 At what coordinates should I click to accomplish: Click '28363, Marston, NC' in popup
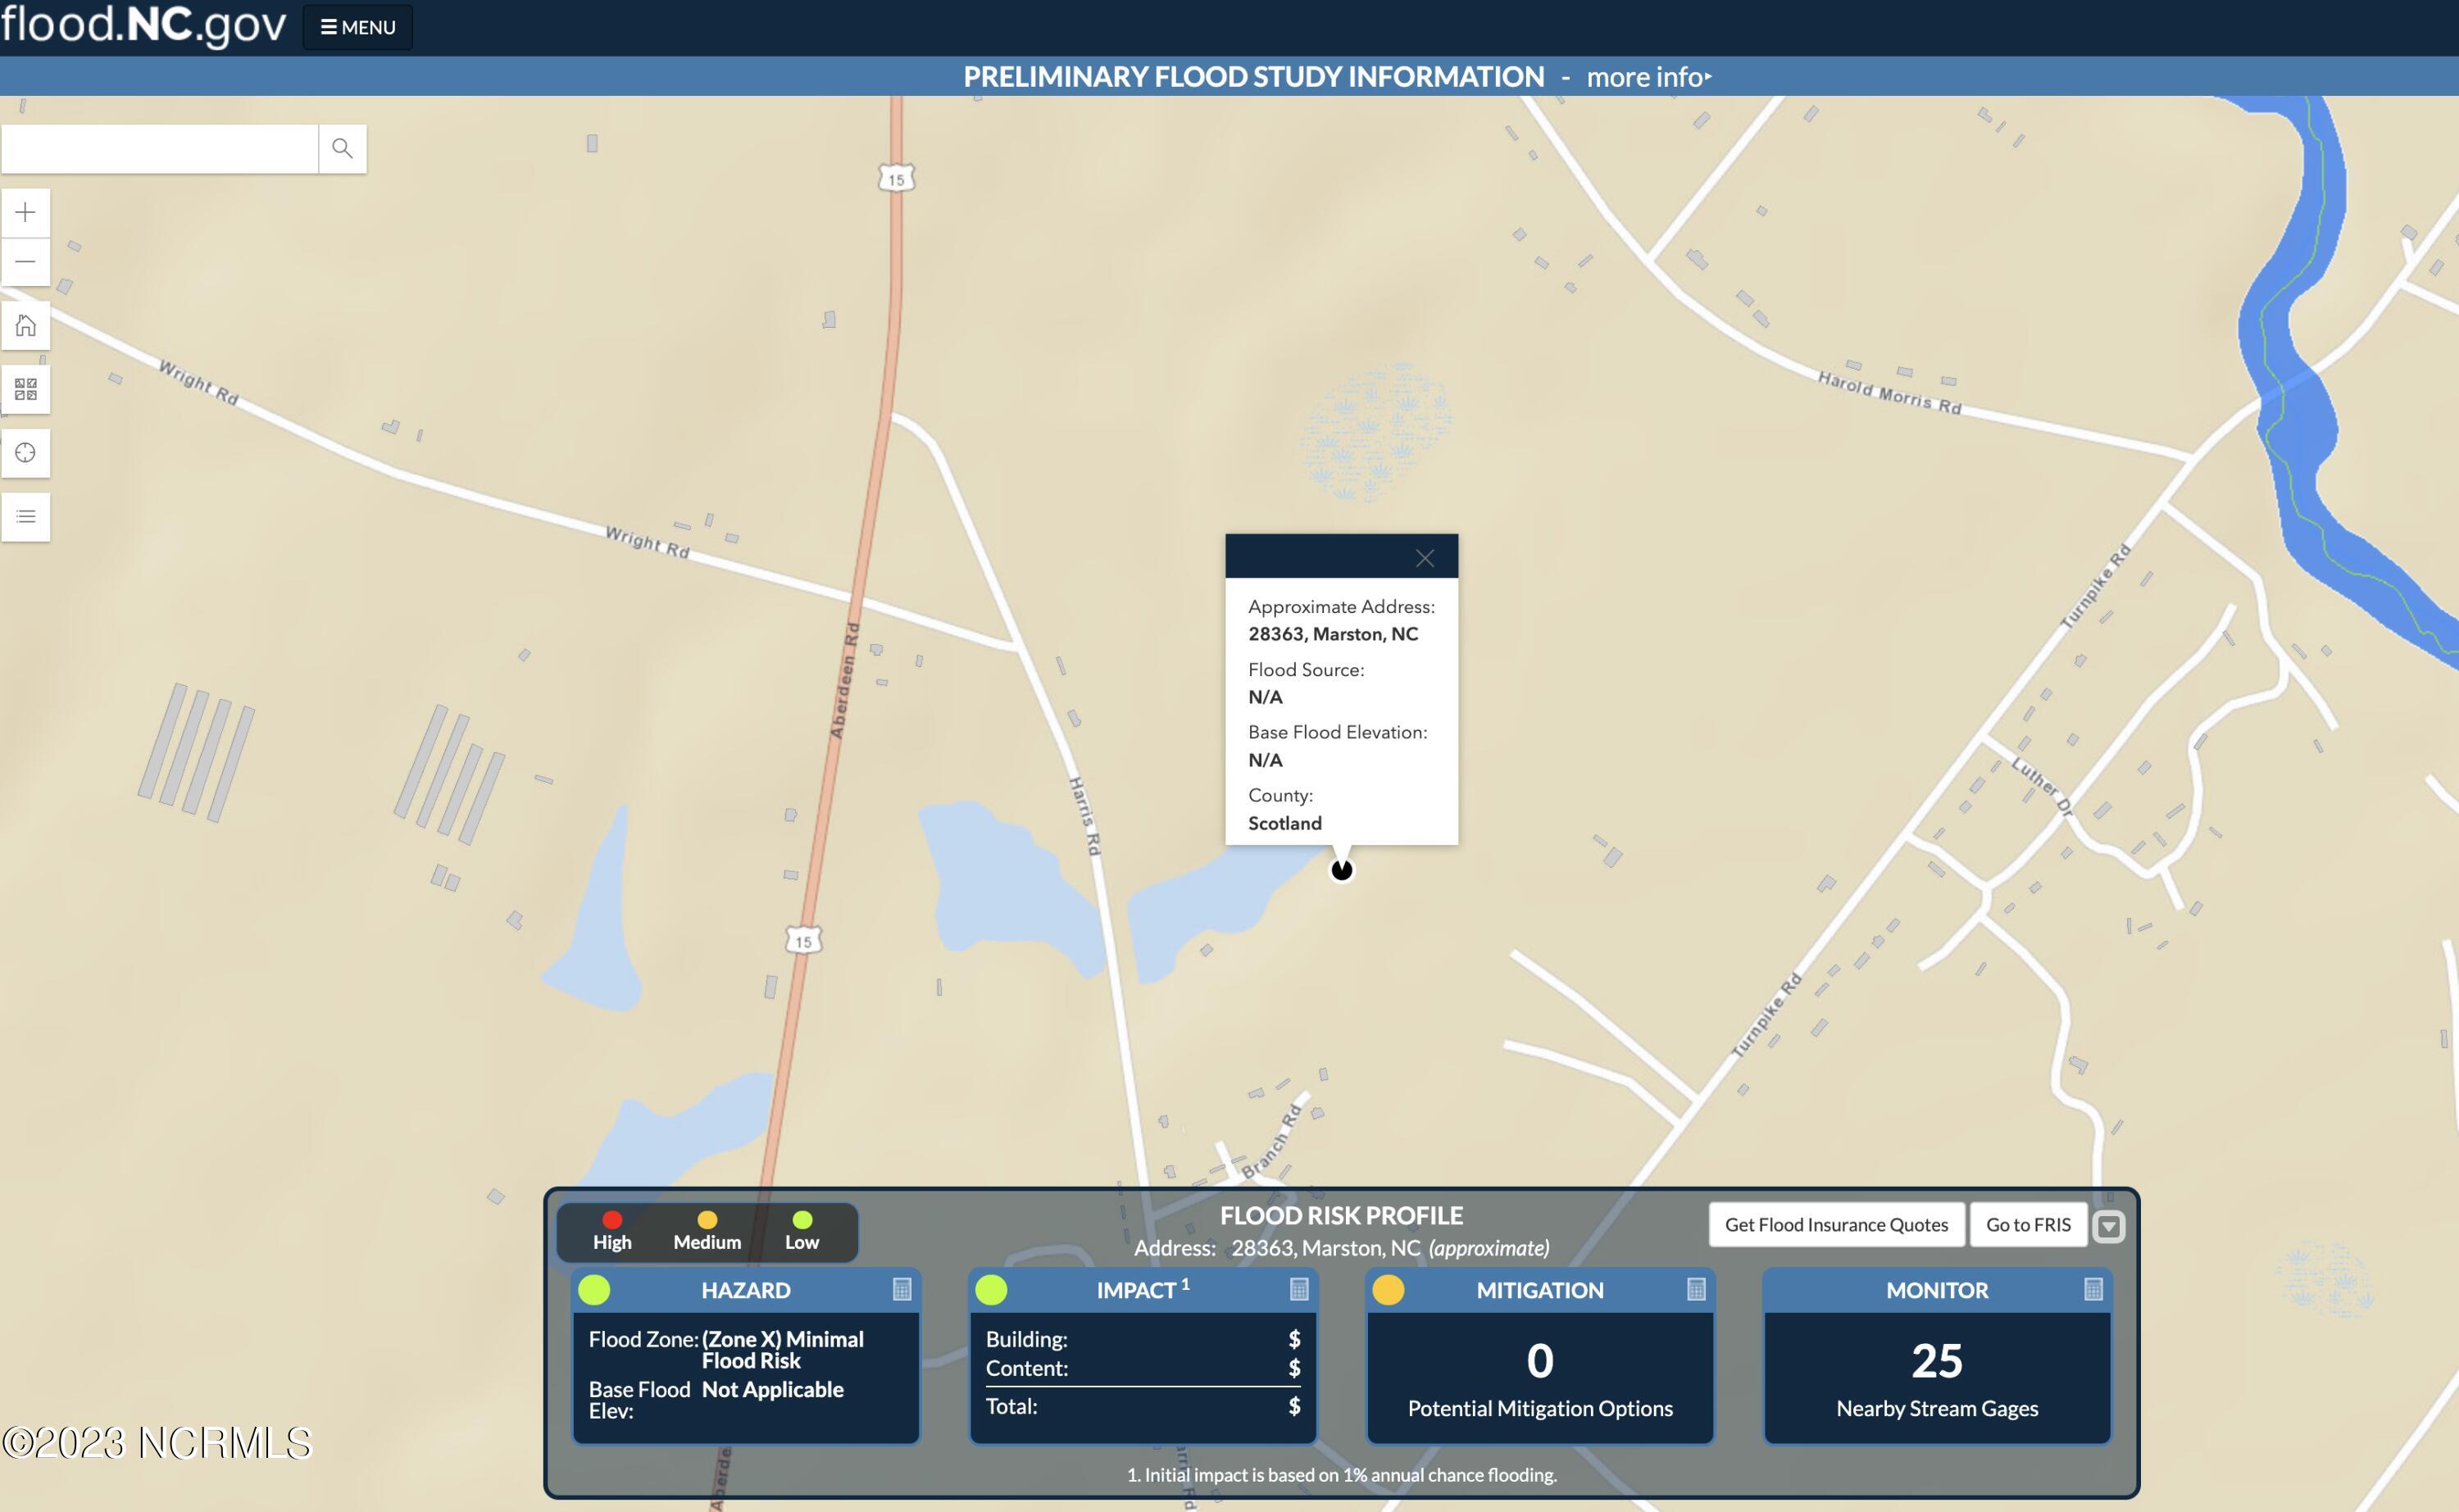(1332, 634)
